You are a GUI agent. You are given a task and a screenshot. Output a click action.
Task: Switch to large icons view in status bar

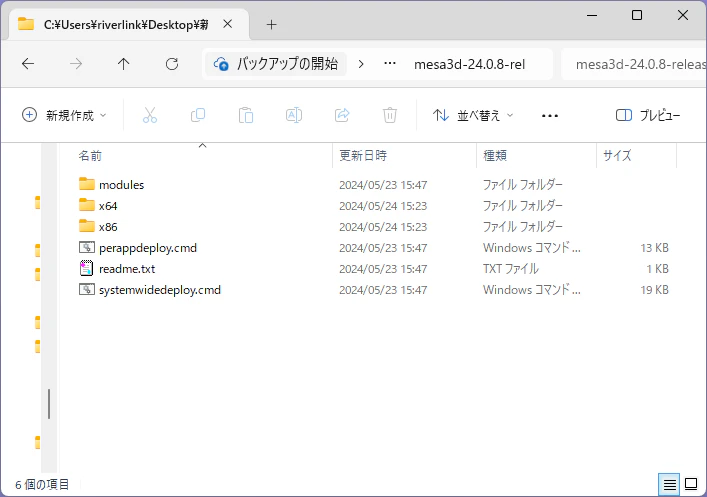tap(691, 485)
